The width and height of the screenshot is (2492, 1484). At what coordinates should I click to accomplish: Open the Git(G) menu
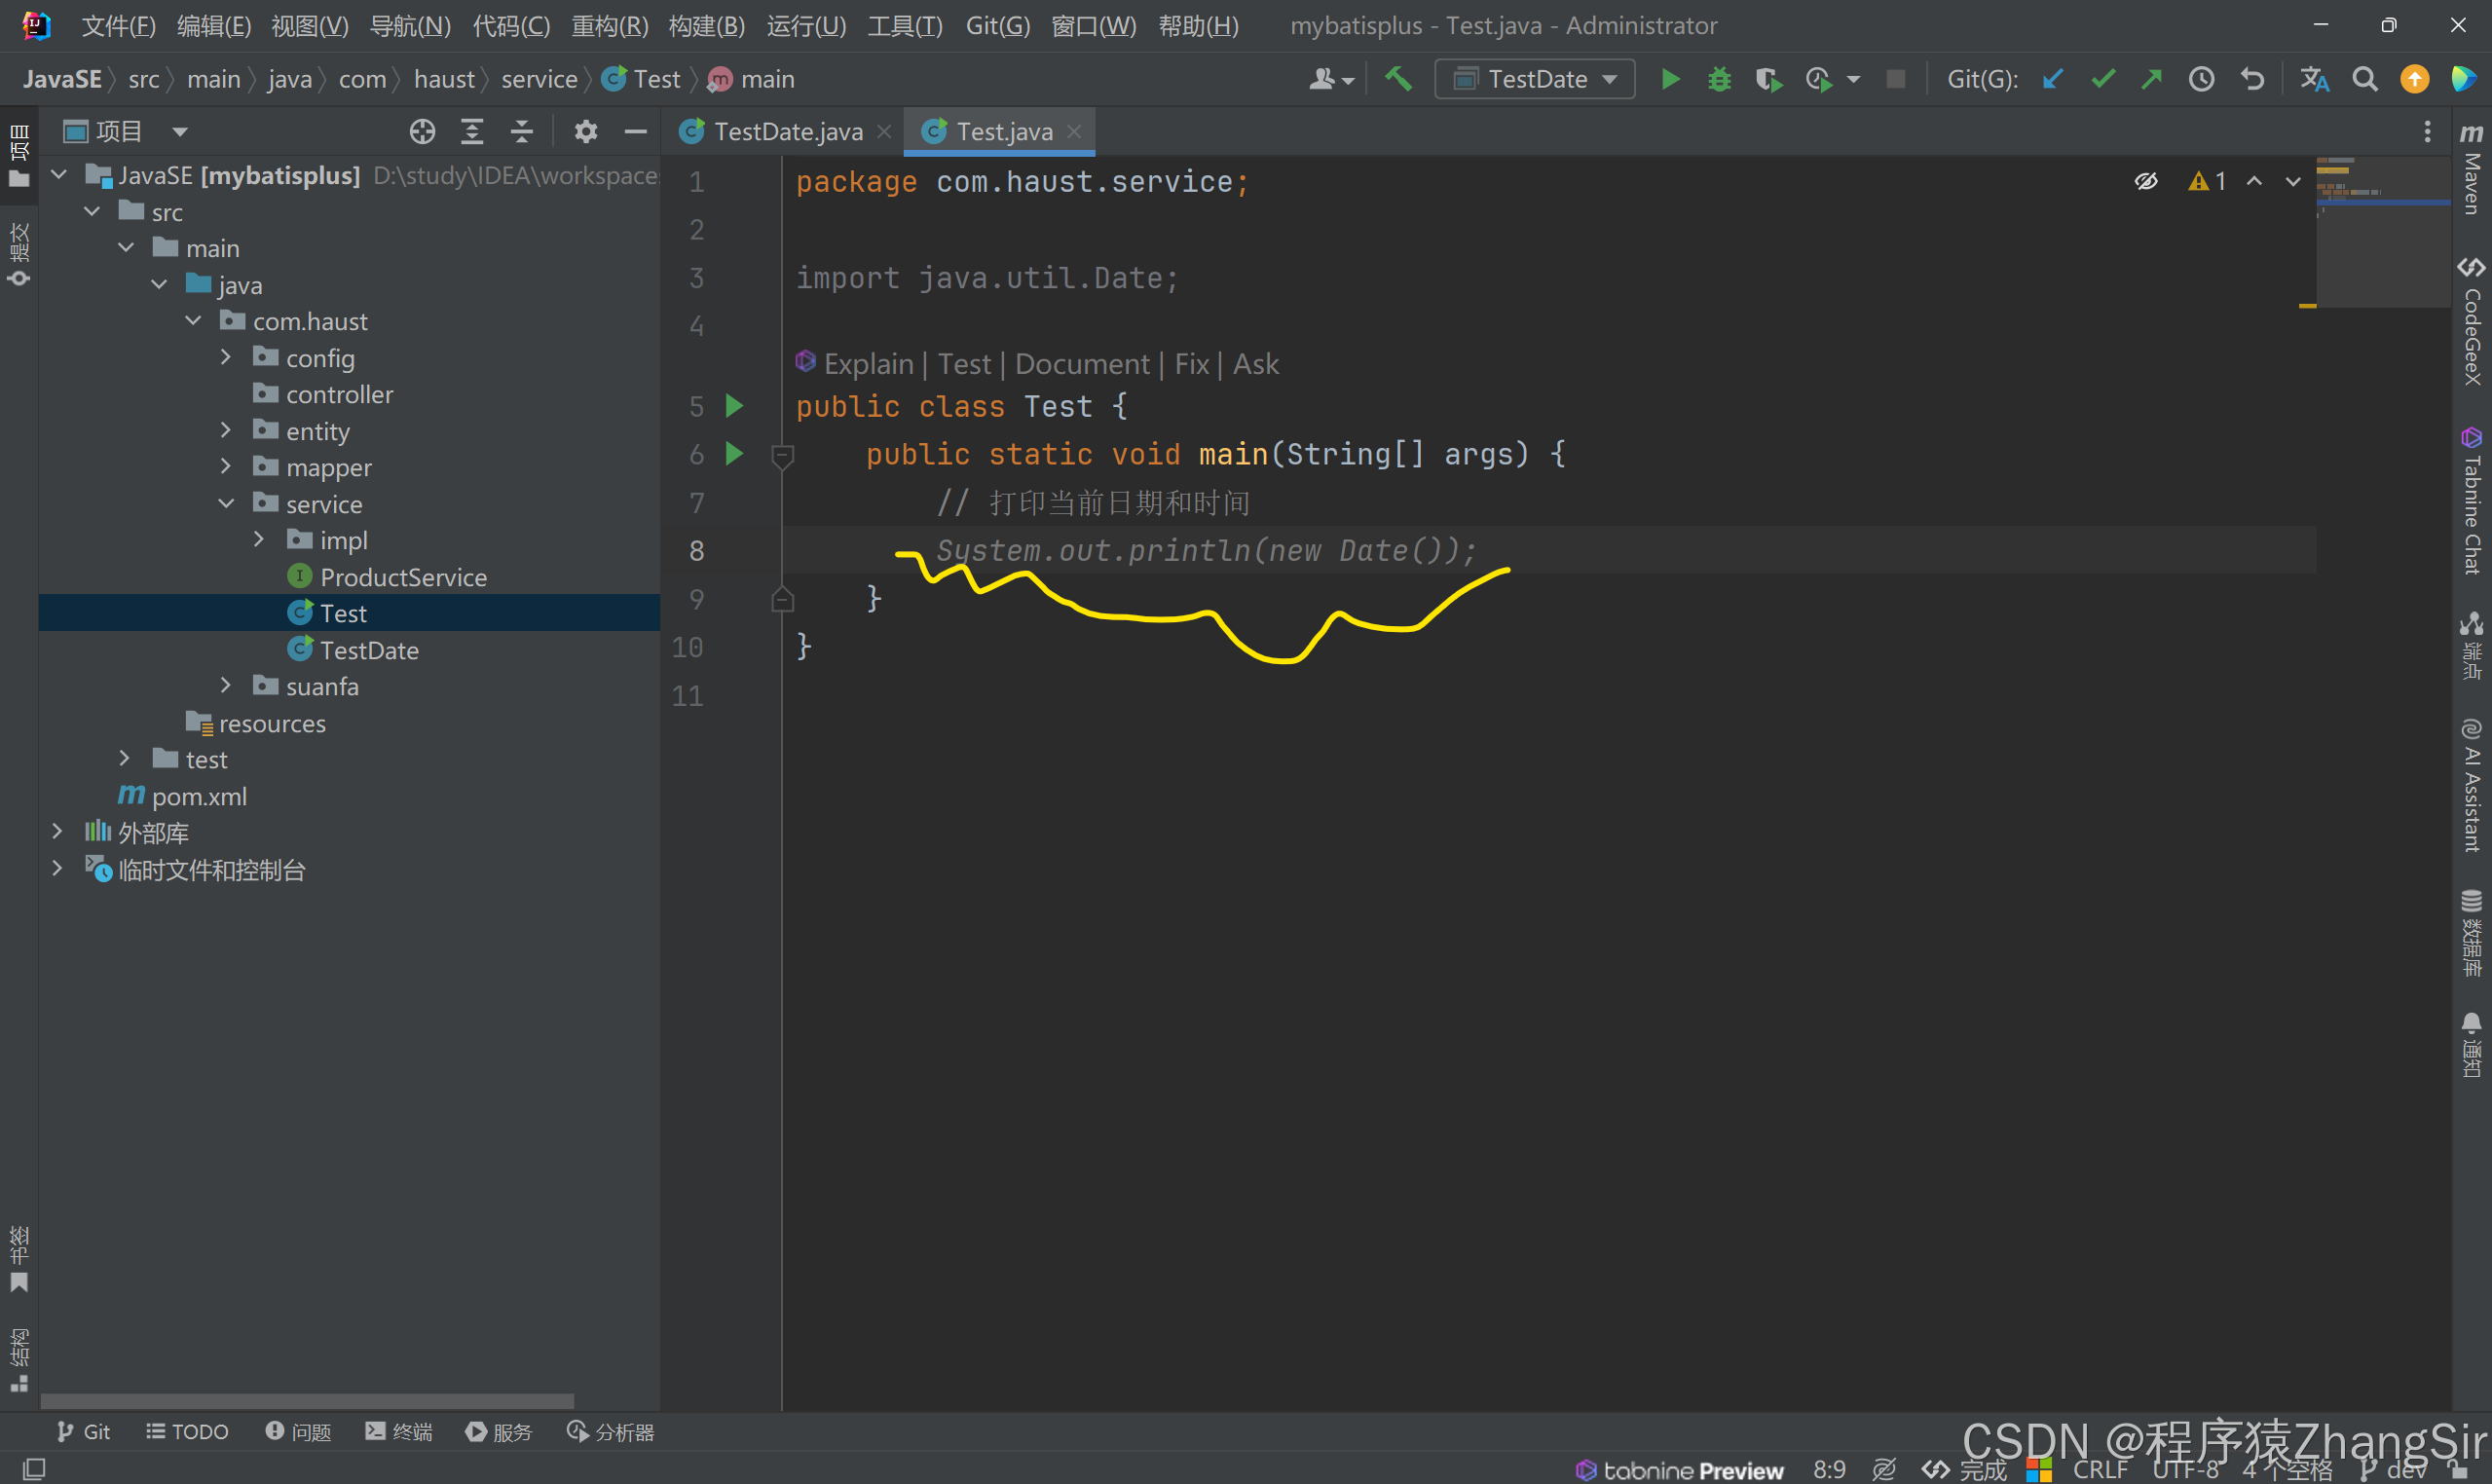[997, 25]
